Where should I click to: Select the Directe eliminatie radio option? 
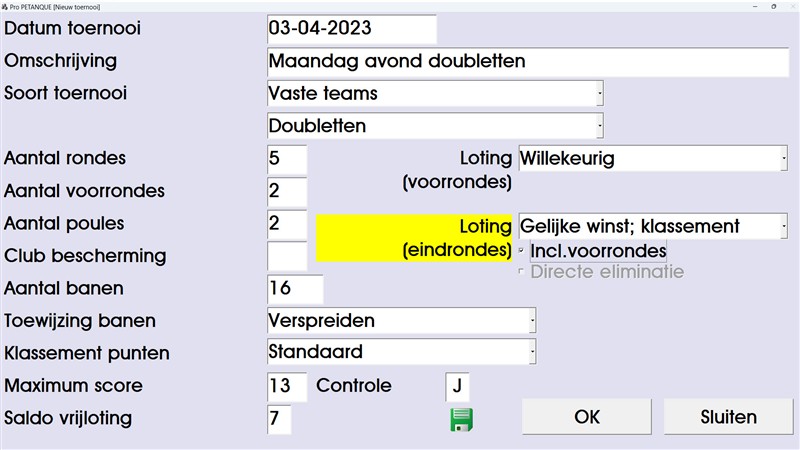pyautogui.click(x=522, y=271)
